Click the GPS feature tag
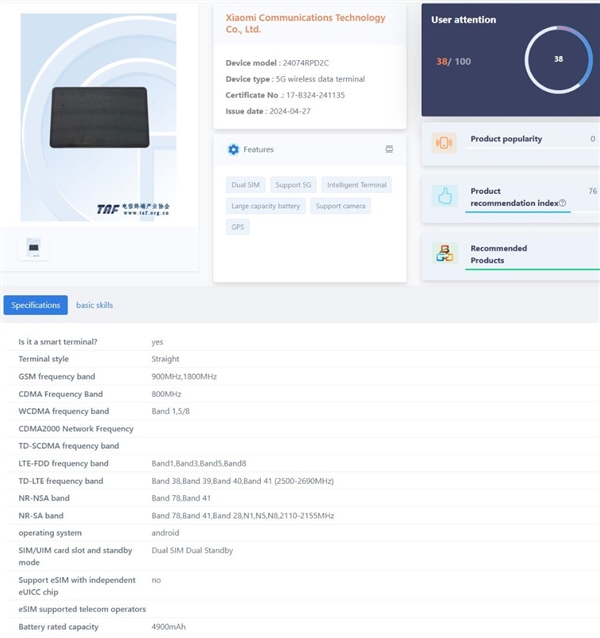Screen dimensions: 600x638 pyautogui.click(x=238, y=227)
